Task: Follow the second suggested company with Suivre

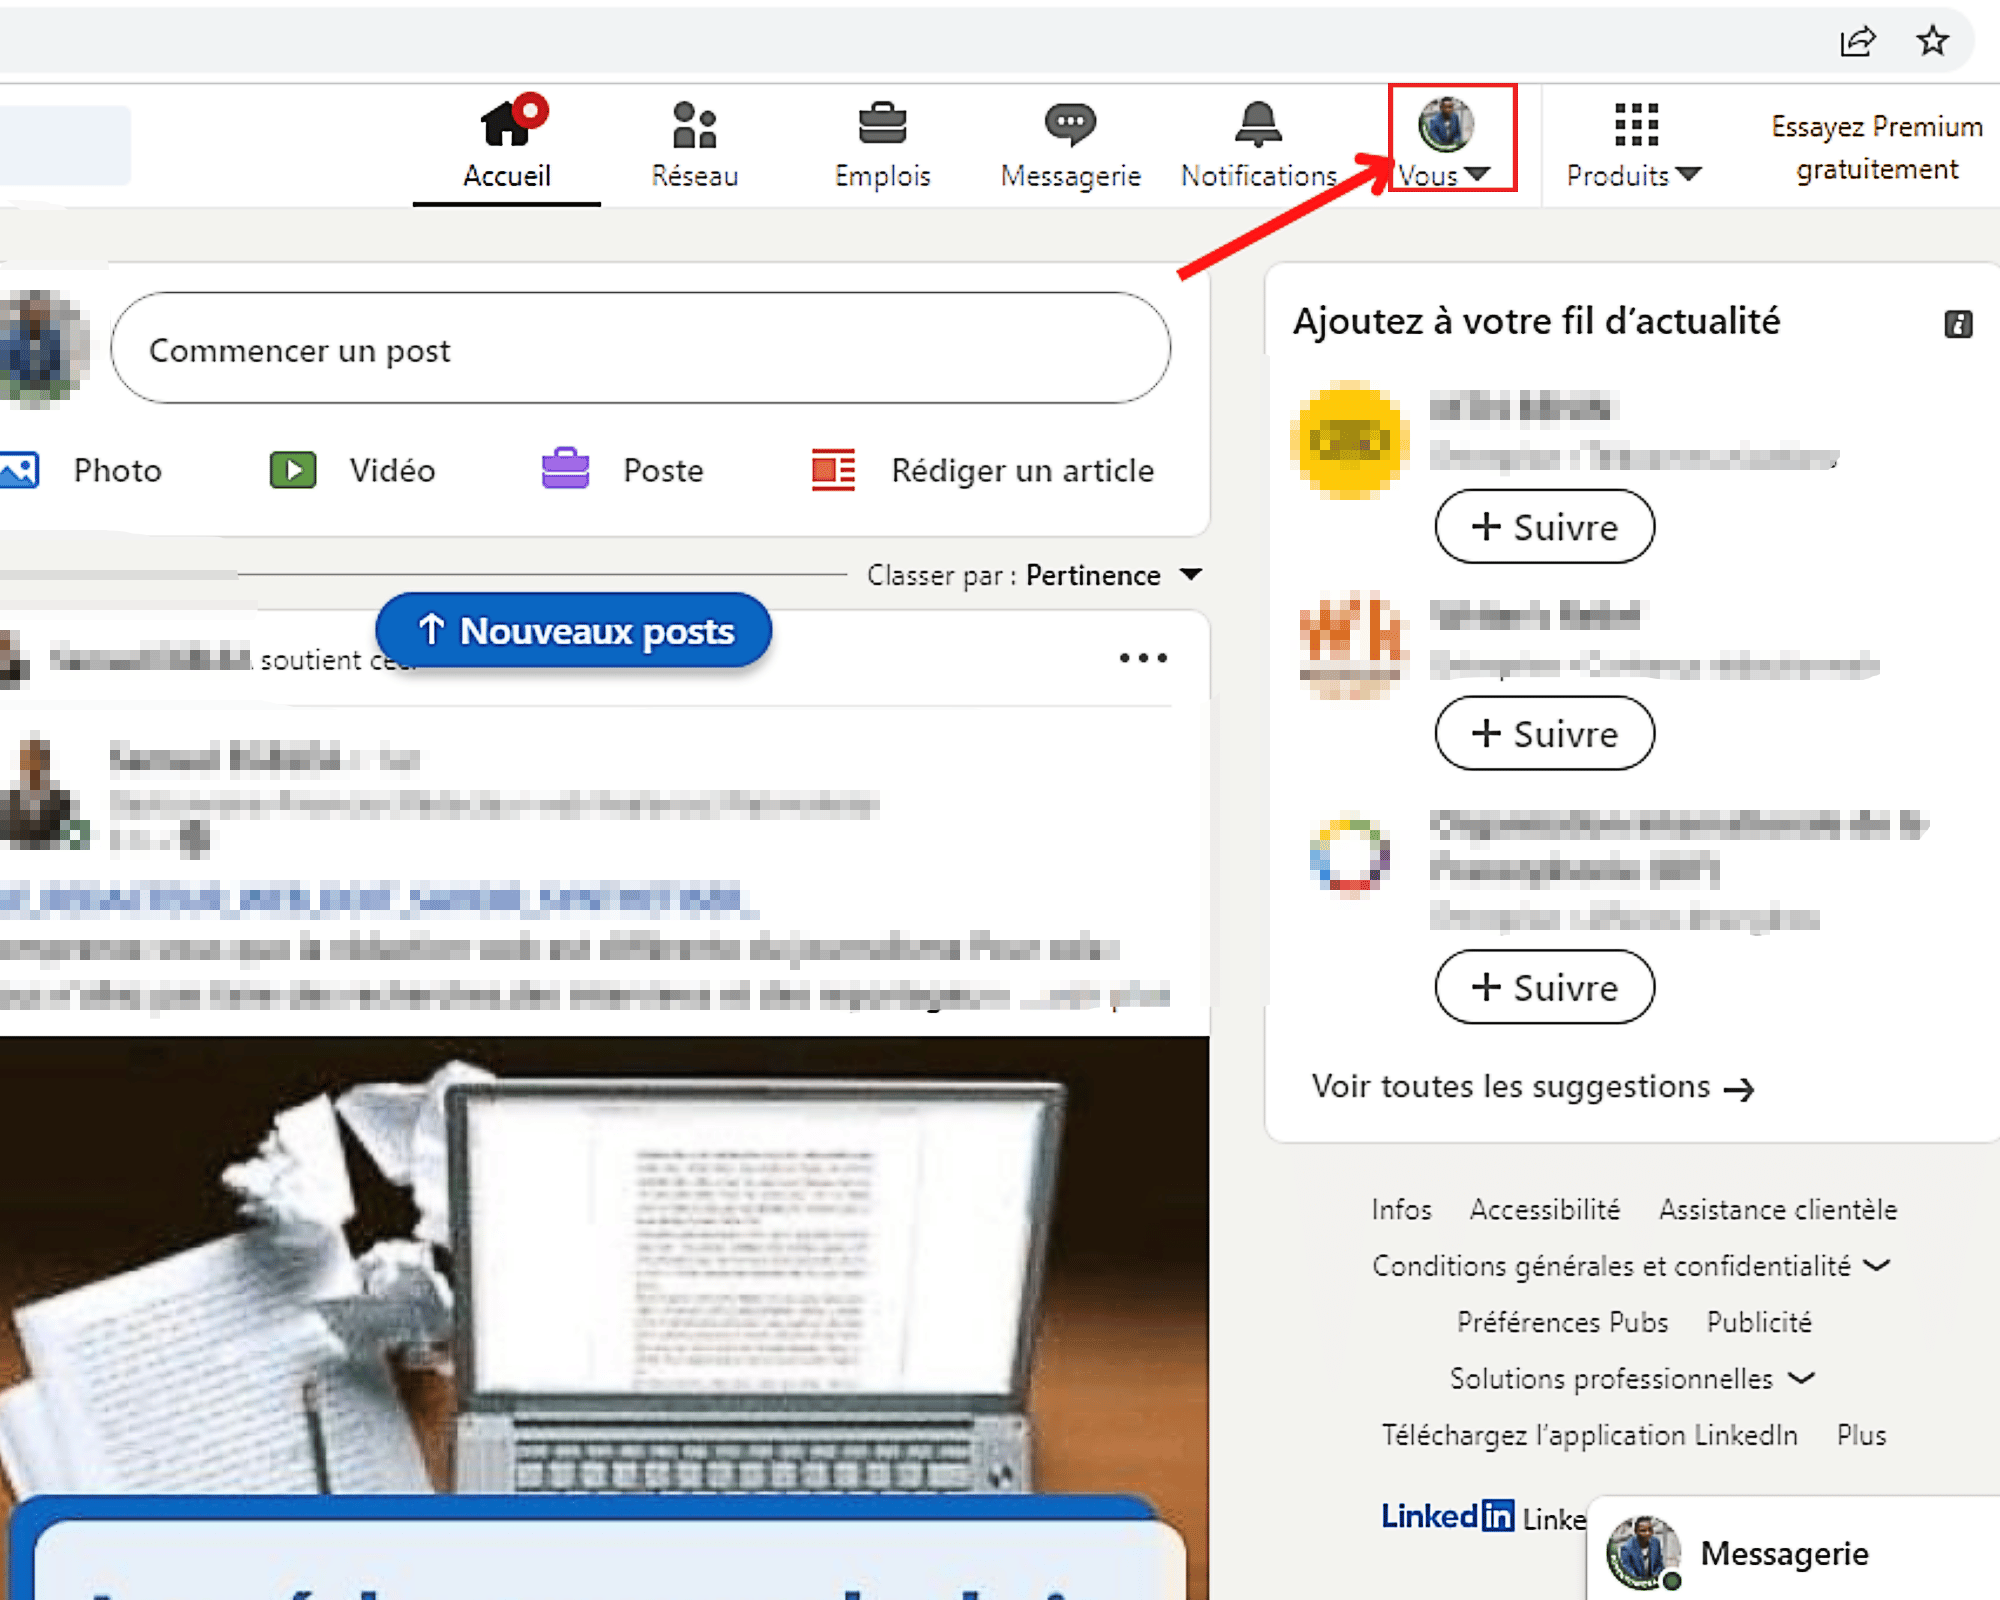Action: (1544, 734)
